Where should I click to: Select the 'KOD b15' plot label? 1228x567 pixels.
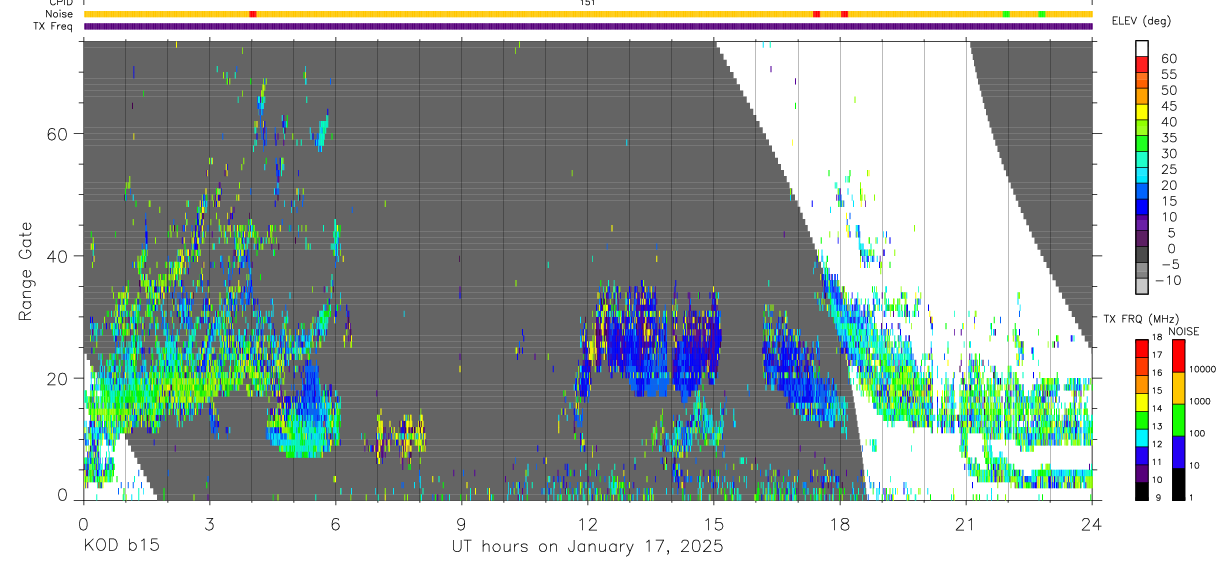point(121,546)
